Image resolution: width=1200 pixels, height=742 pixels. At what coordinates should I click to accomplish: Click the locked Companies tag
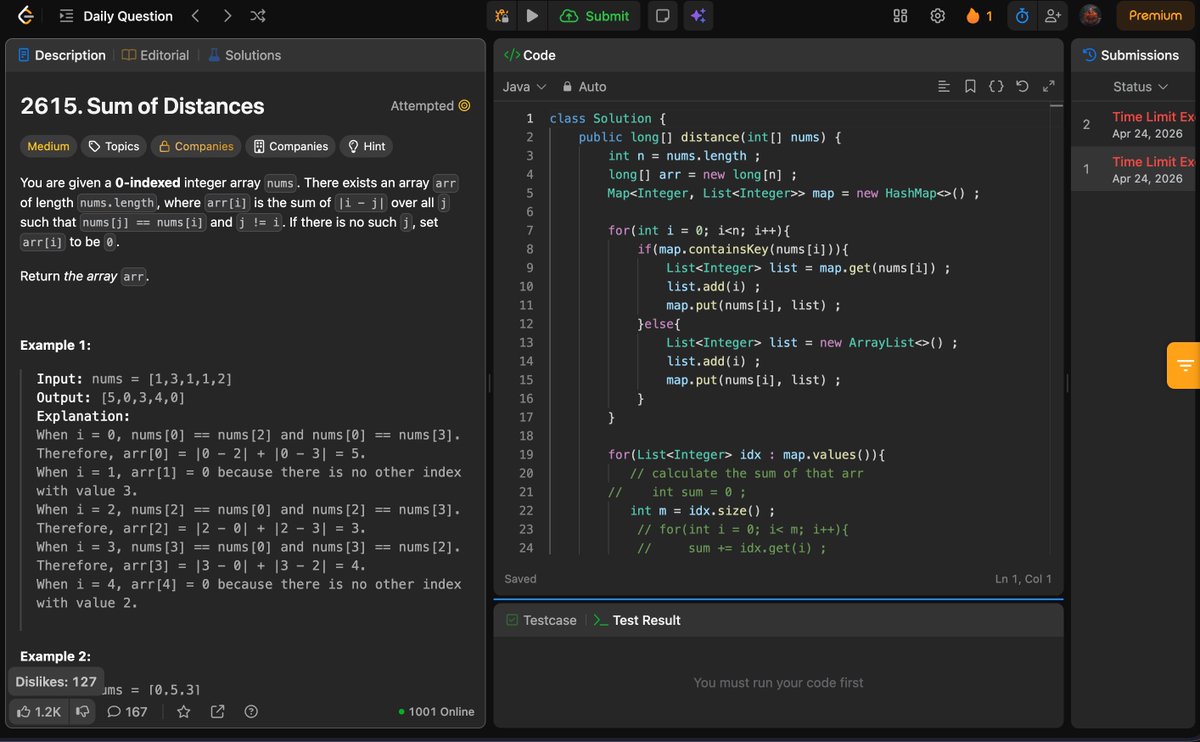click(x=196, y=146)
